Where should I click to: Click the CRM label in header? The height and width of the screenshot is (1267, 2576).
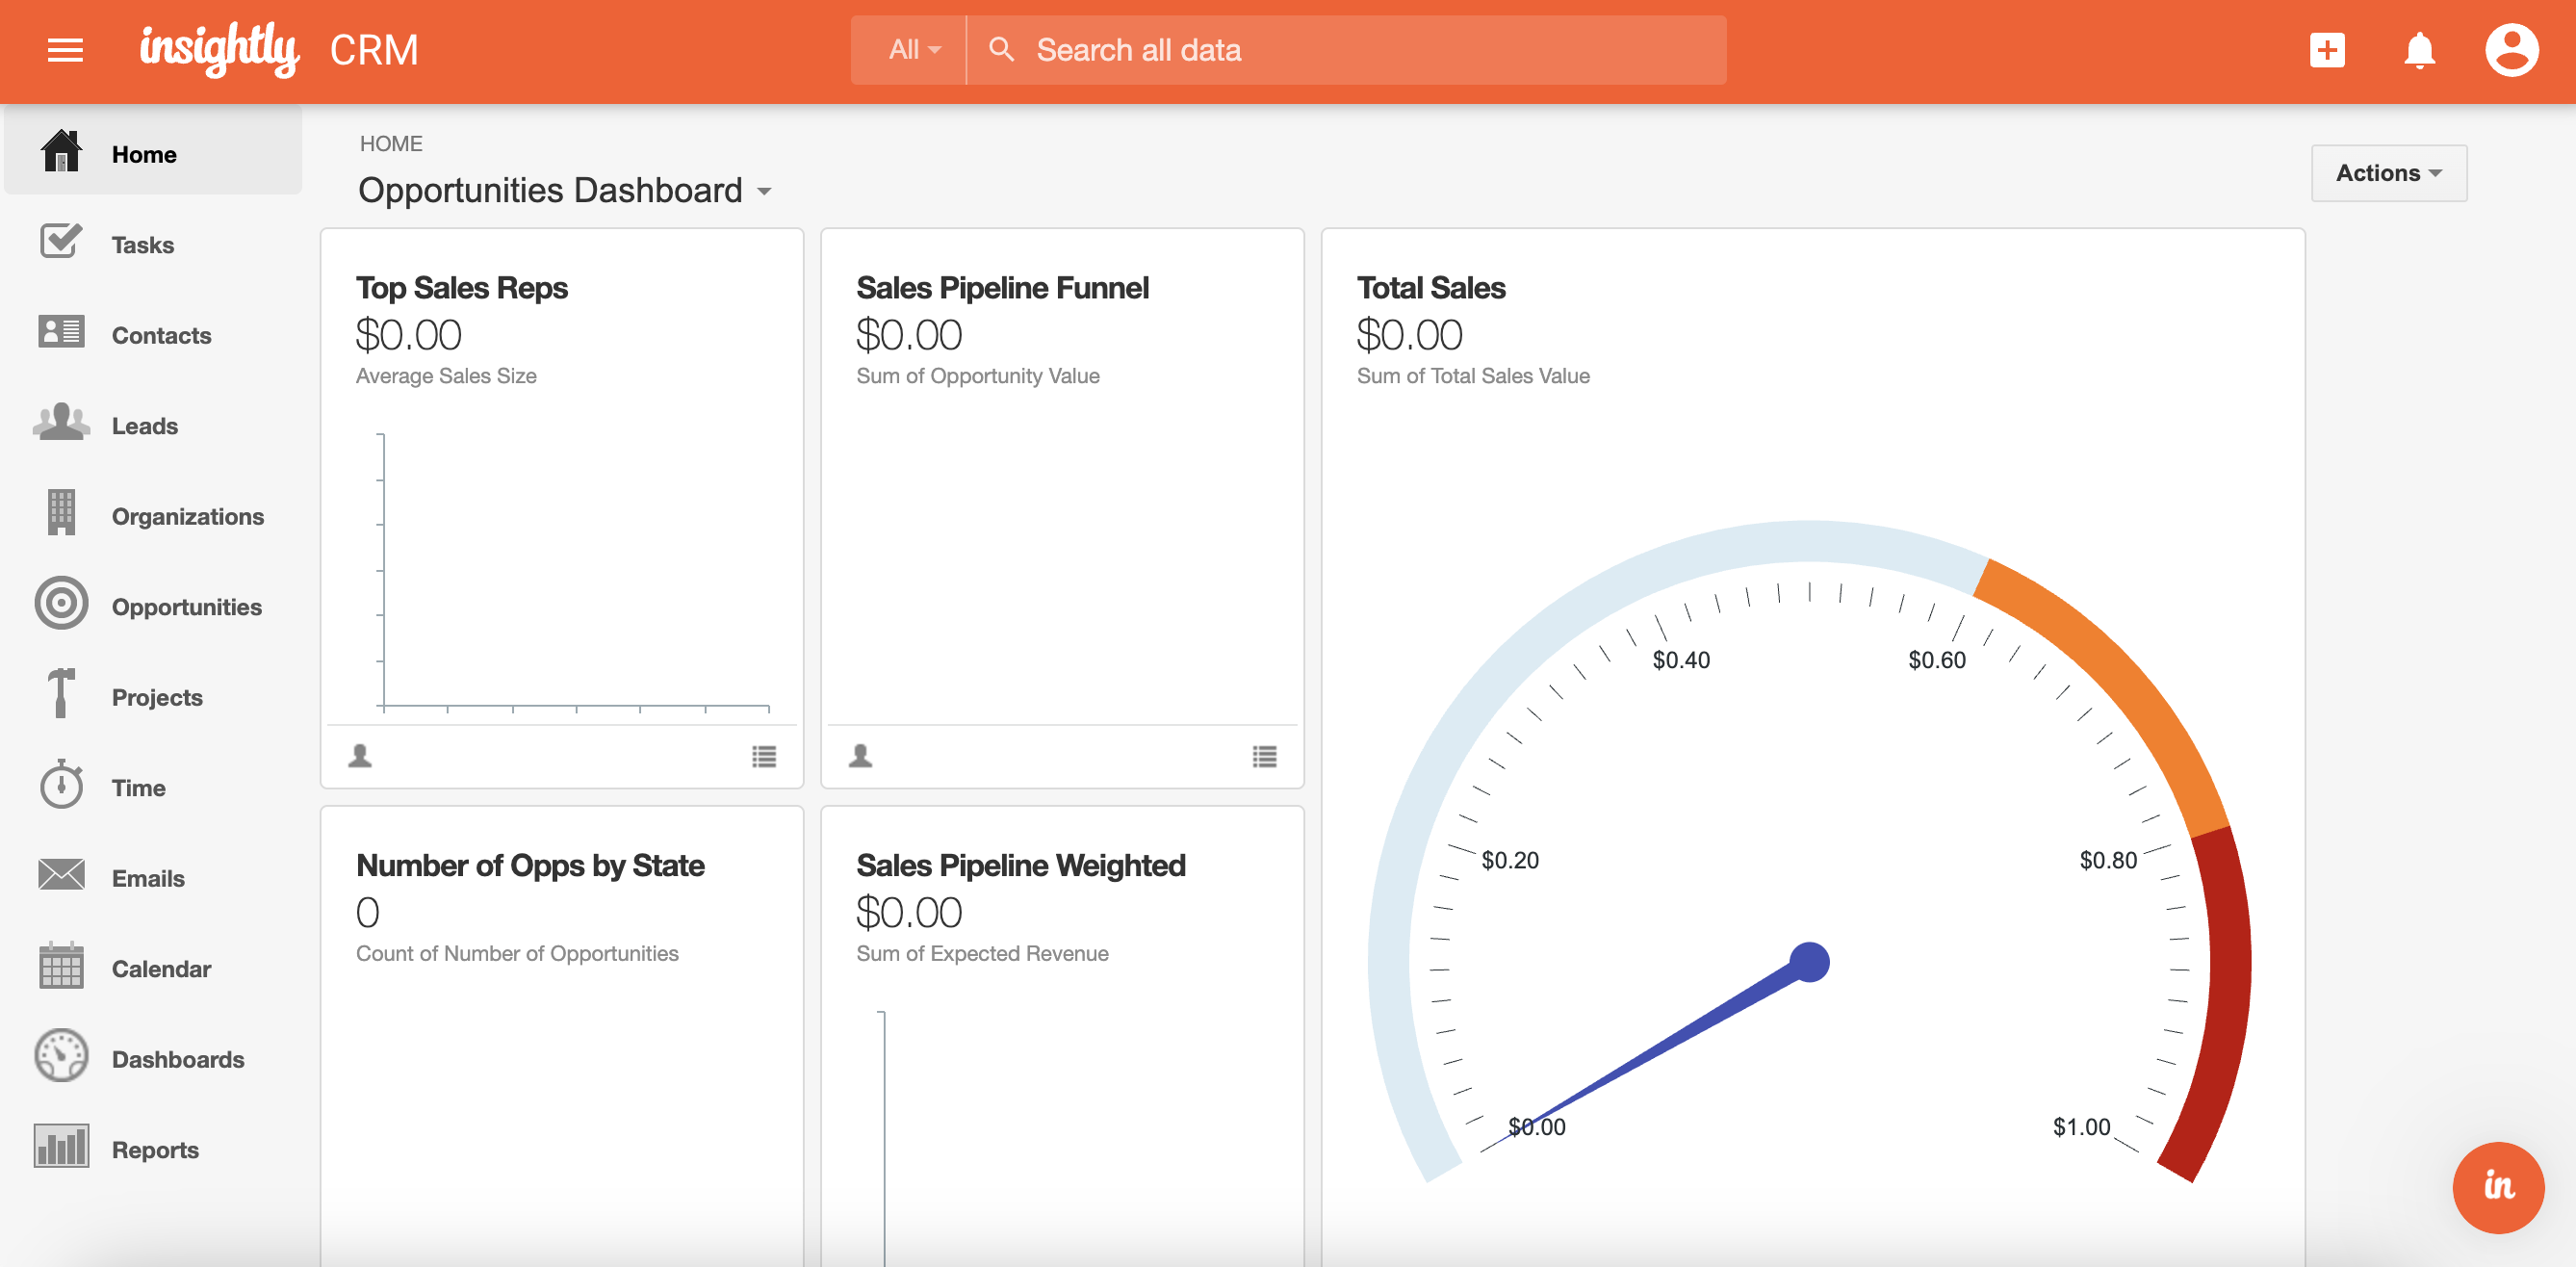click(x=374, y=50)
